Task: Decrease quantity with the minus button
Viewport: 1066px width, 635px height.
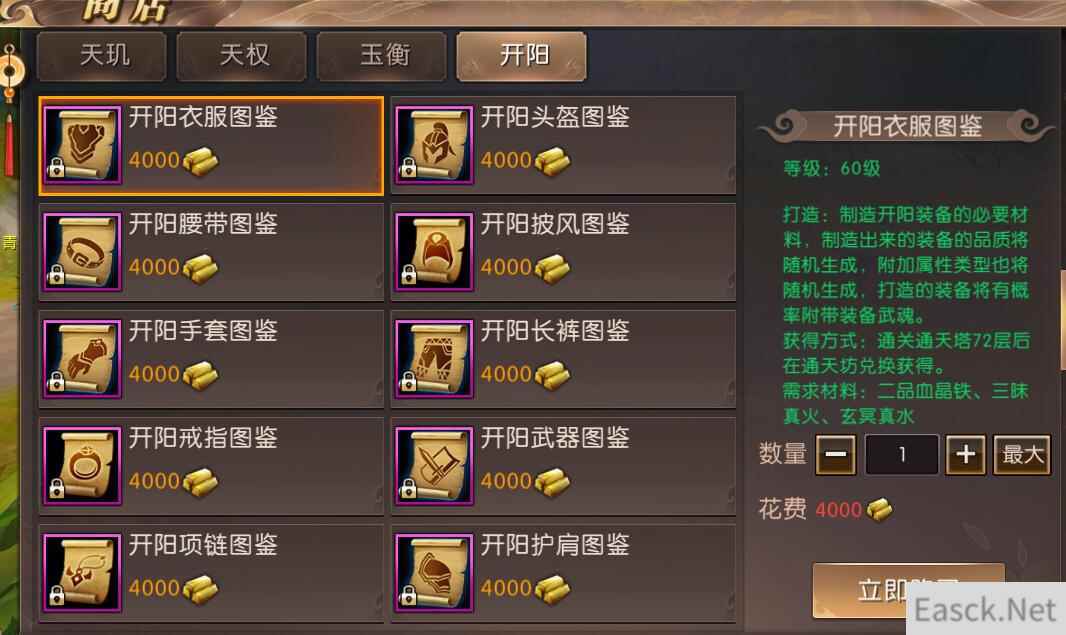Action: (836, 454)
